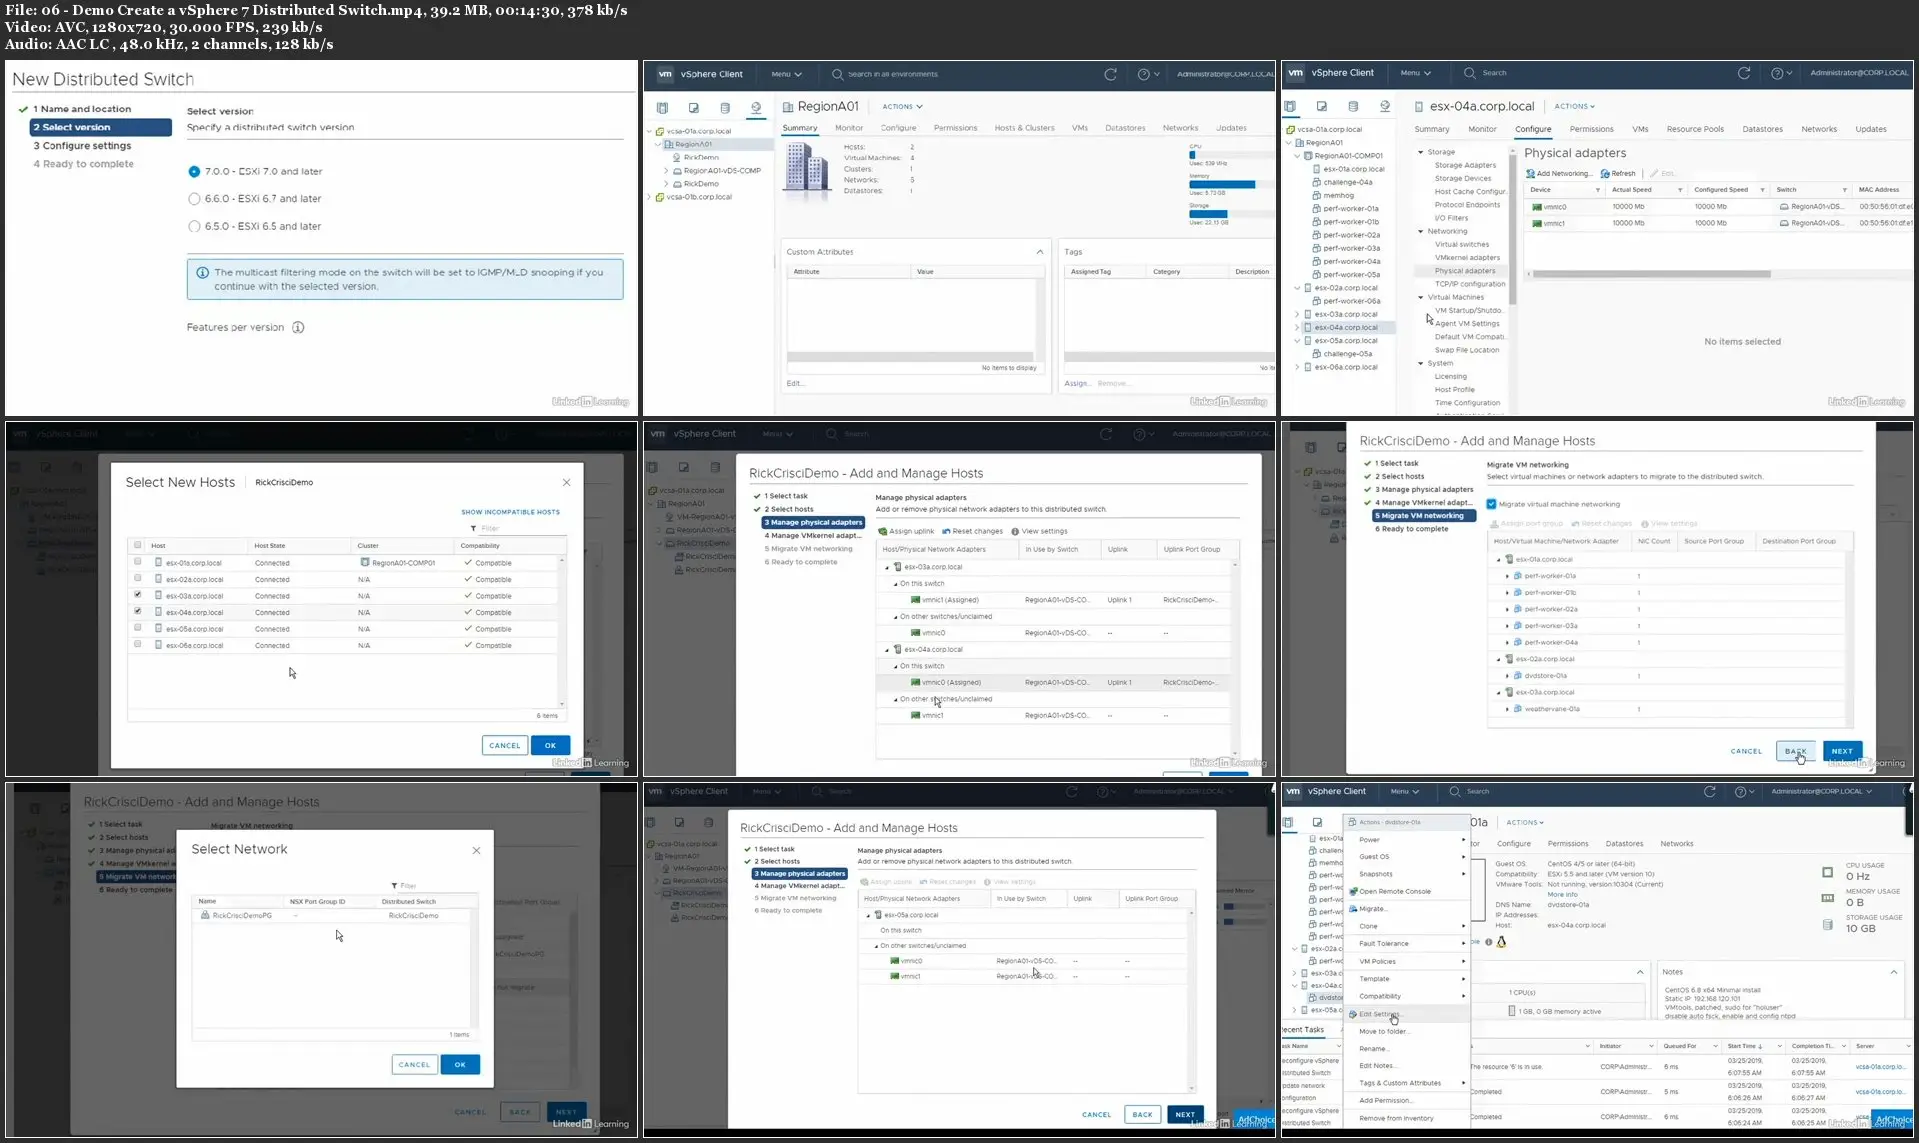
Task: Check esx-06a.corp.local in Select New Hosts
Action: coord(137,644)
